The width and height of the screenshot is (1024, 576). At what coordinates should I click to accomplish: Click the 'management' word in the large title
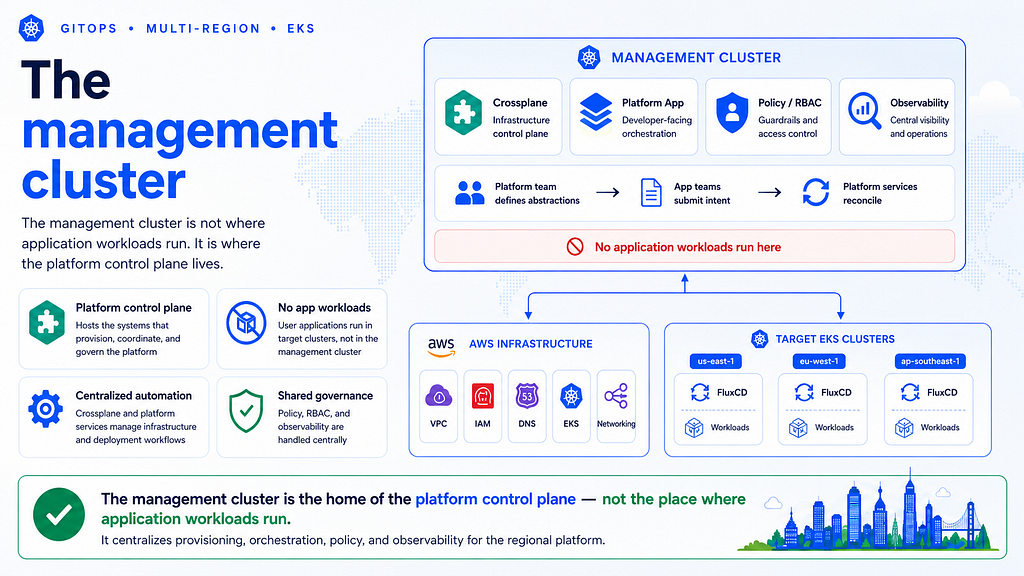180,129
